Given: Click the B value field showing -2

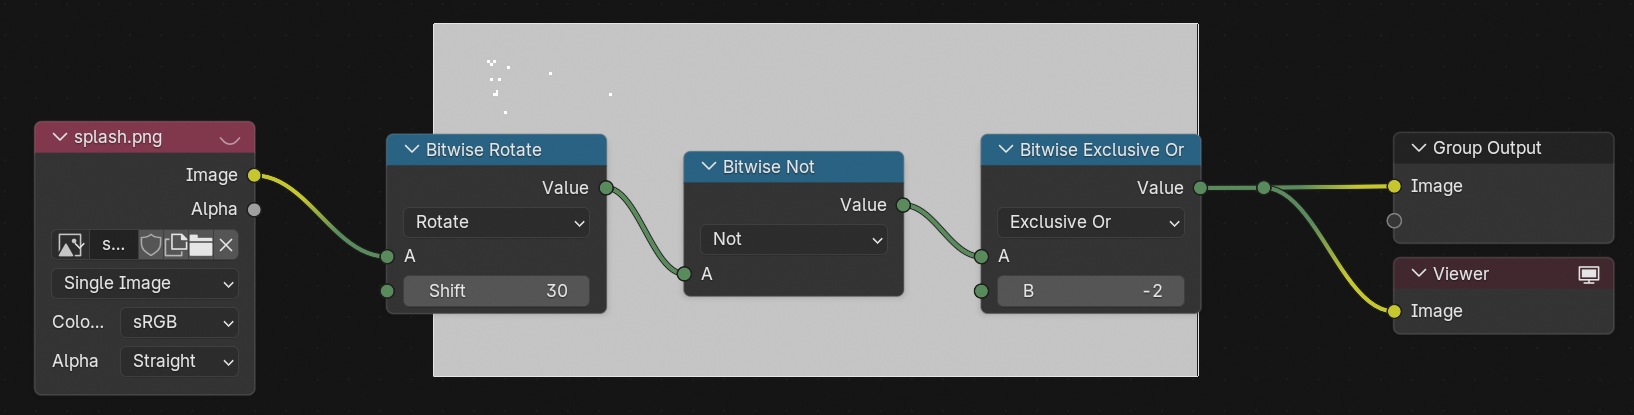Looking at the screenshot, I should [x=1090, y=291].
